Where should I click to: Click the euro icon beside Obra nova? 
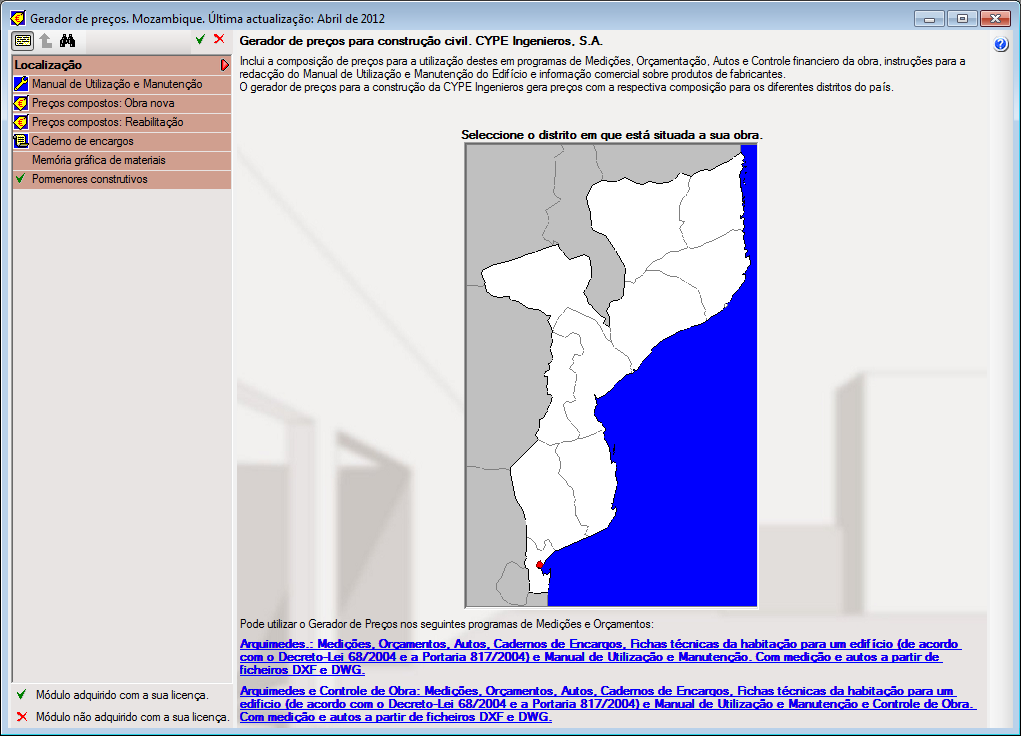click(21, 103)
